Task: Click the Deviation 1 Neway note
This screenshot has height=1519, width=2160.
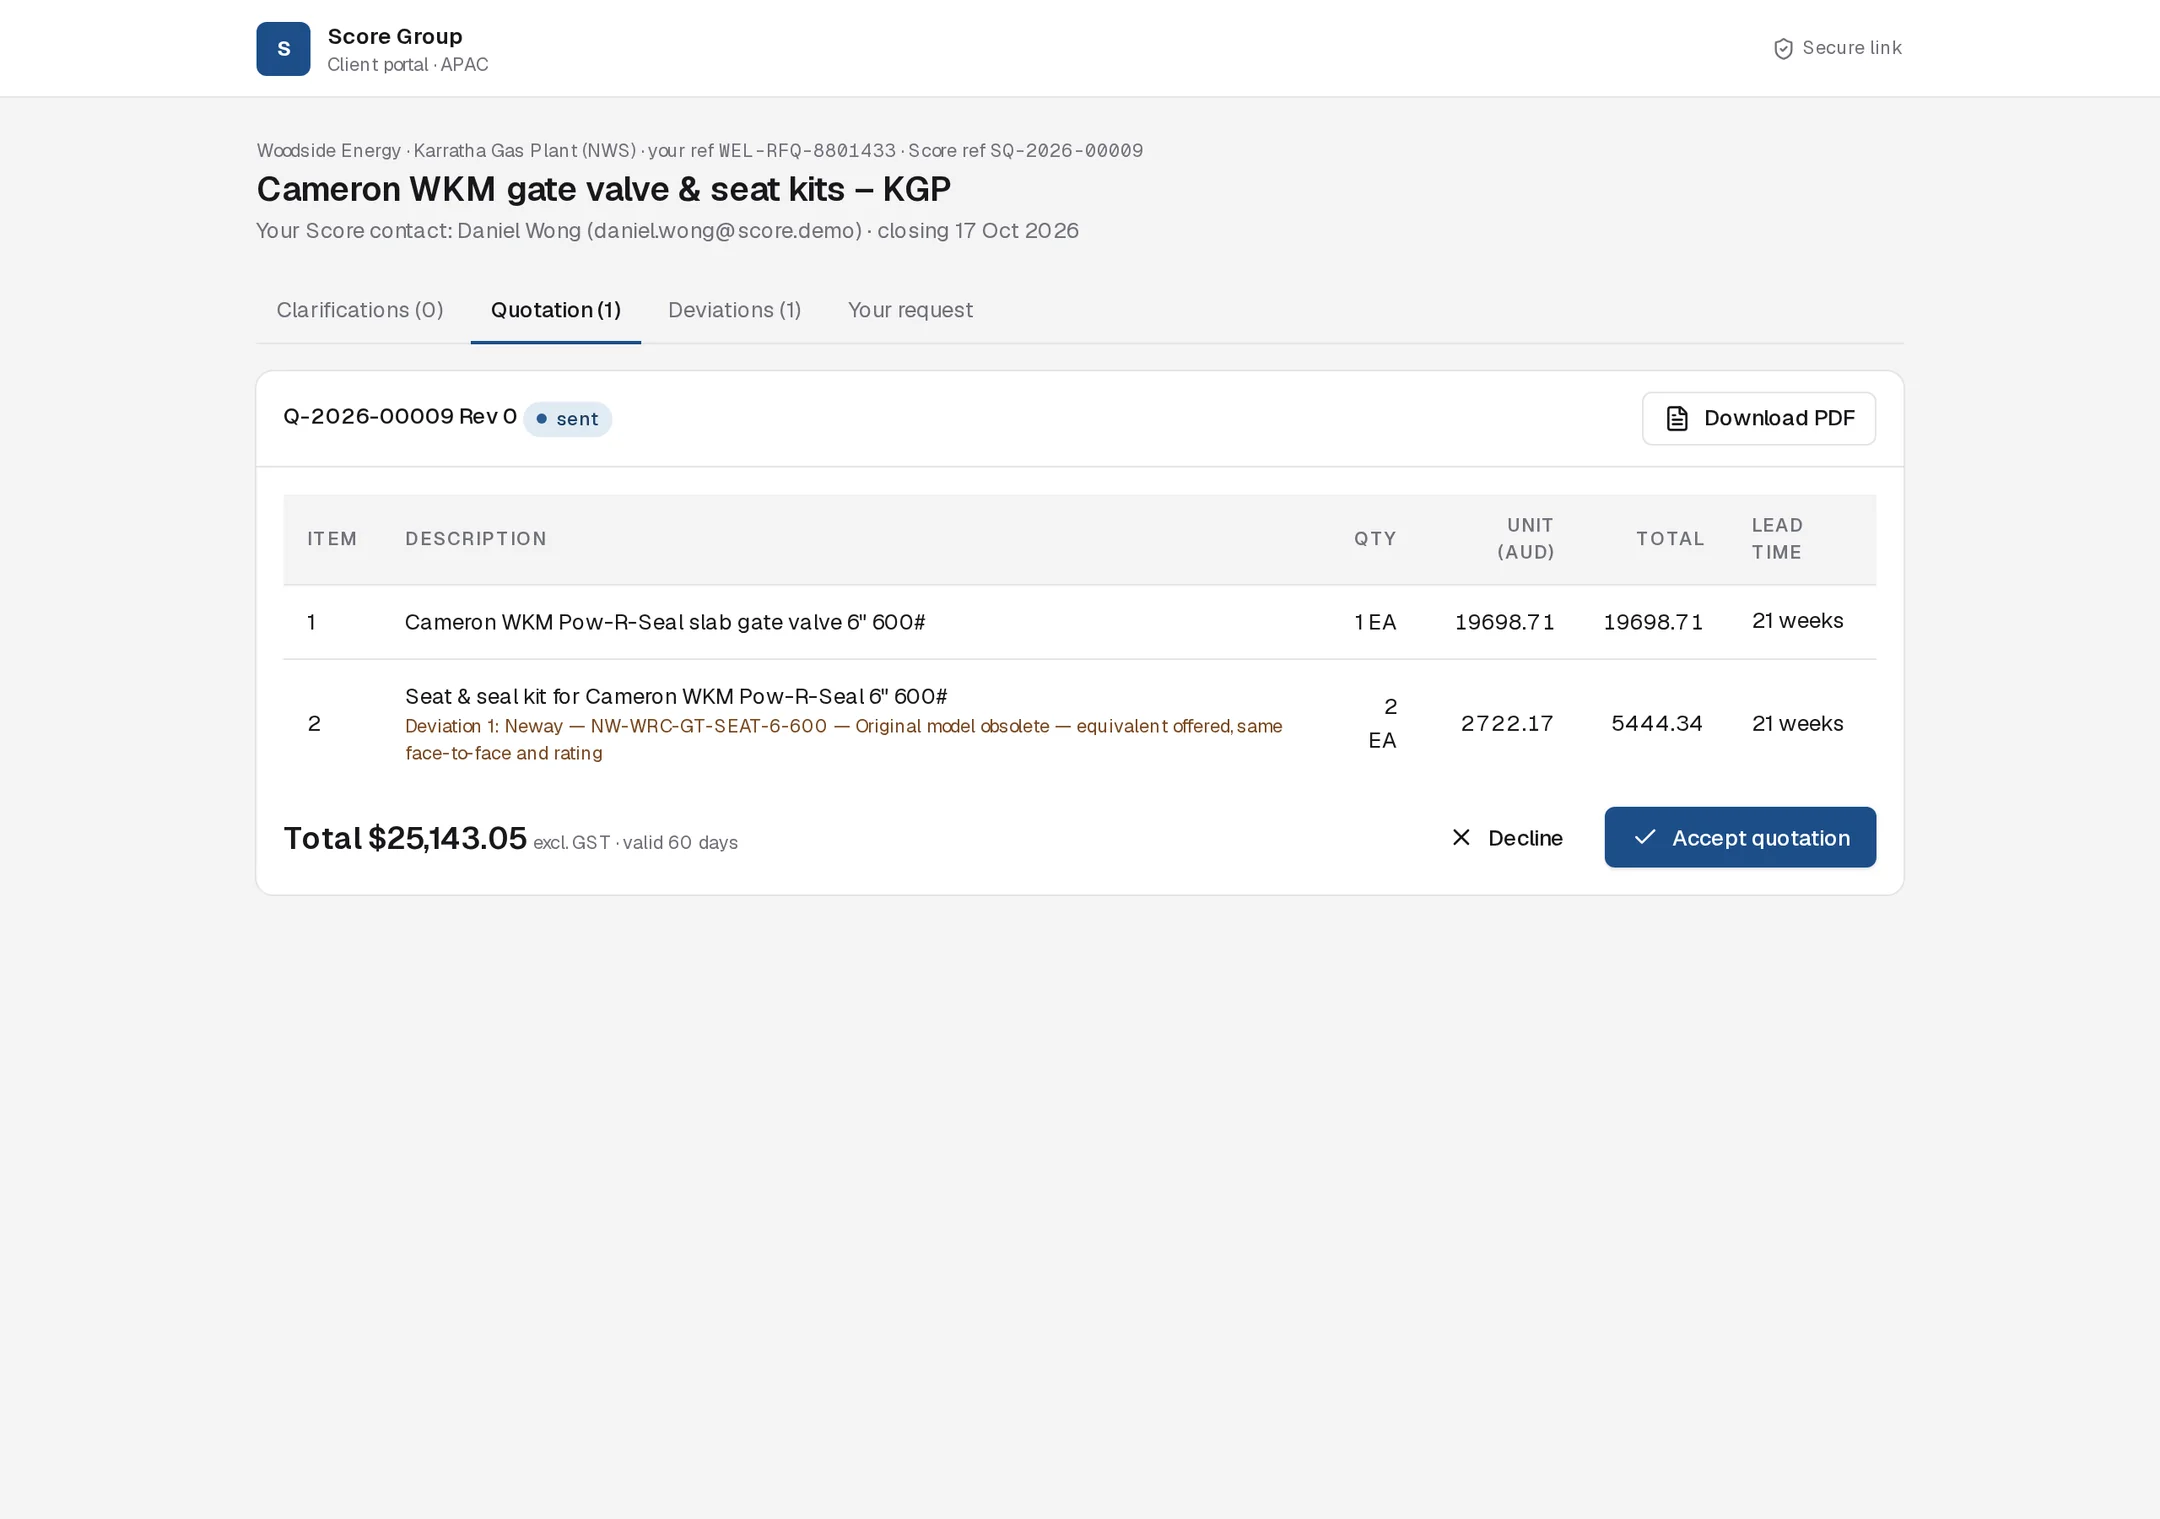Action: (x=843, y=740)
